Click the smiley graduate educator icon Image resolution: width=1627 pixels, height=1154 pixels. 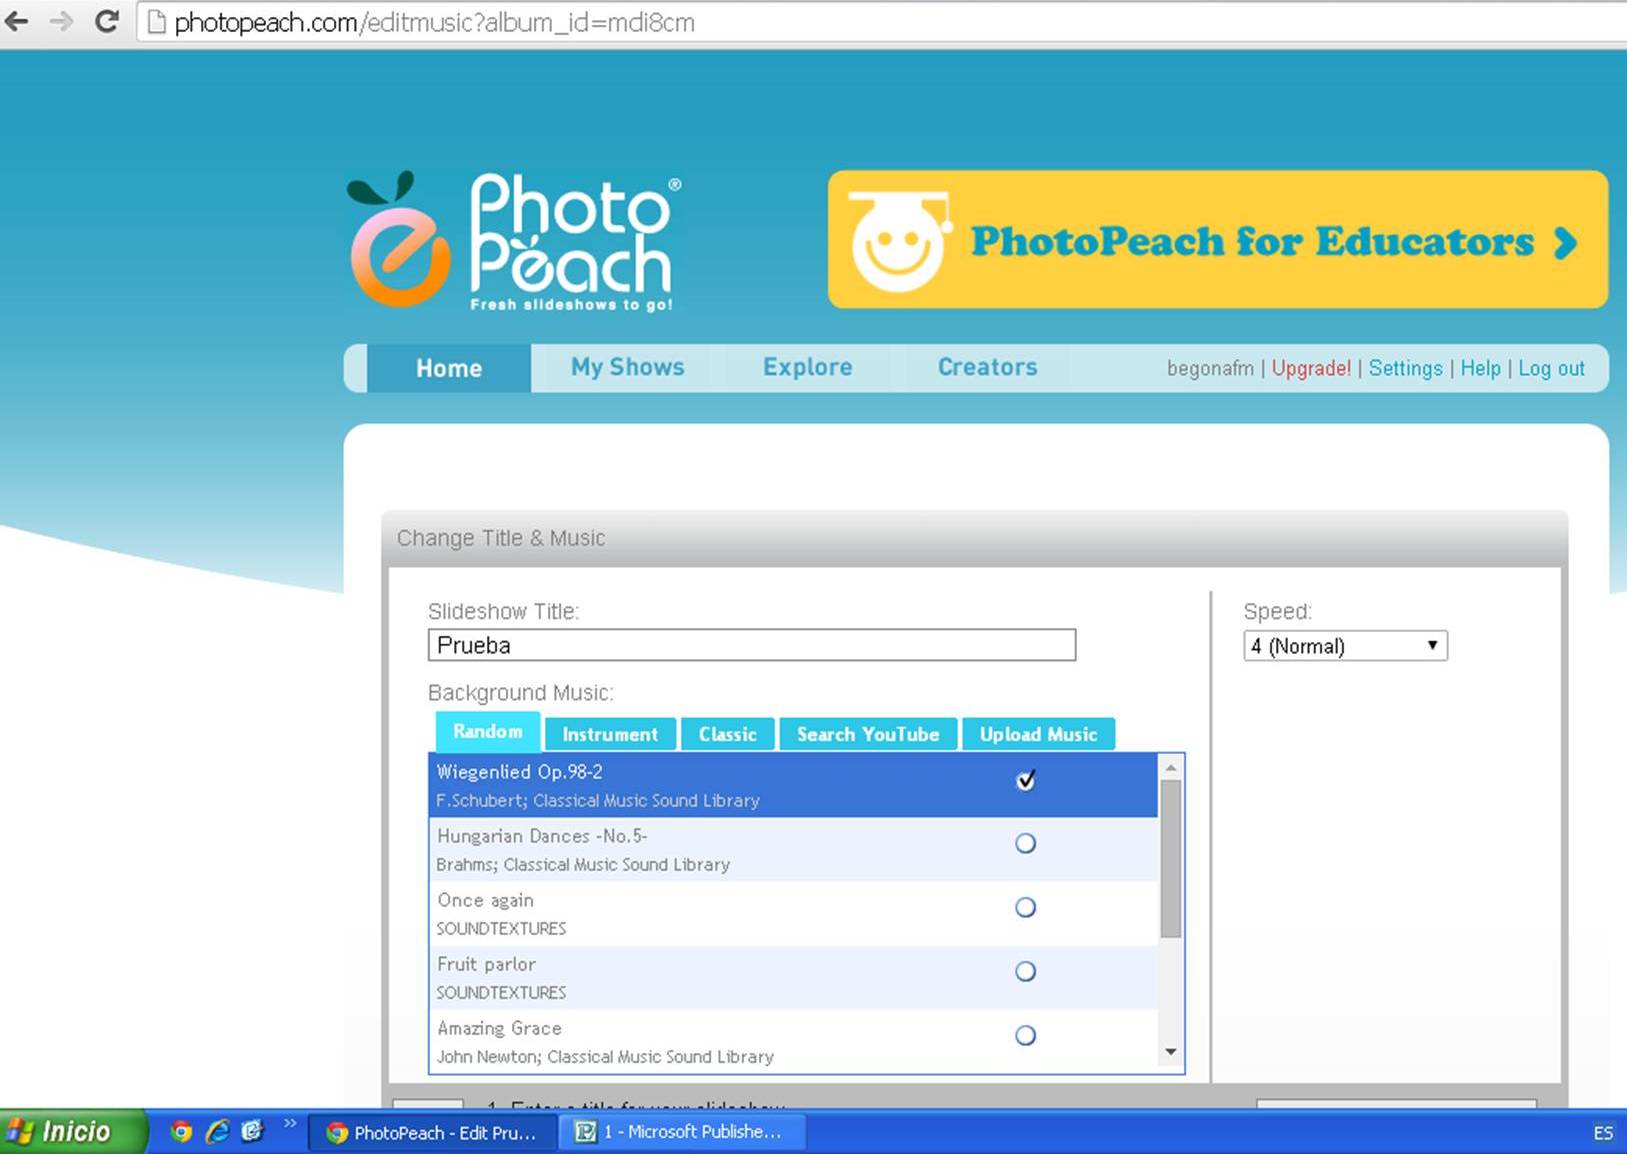(897, 241)
